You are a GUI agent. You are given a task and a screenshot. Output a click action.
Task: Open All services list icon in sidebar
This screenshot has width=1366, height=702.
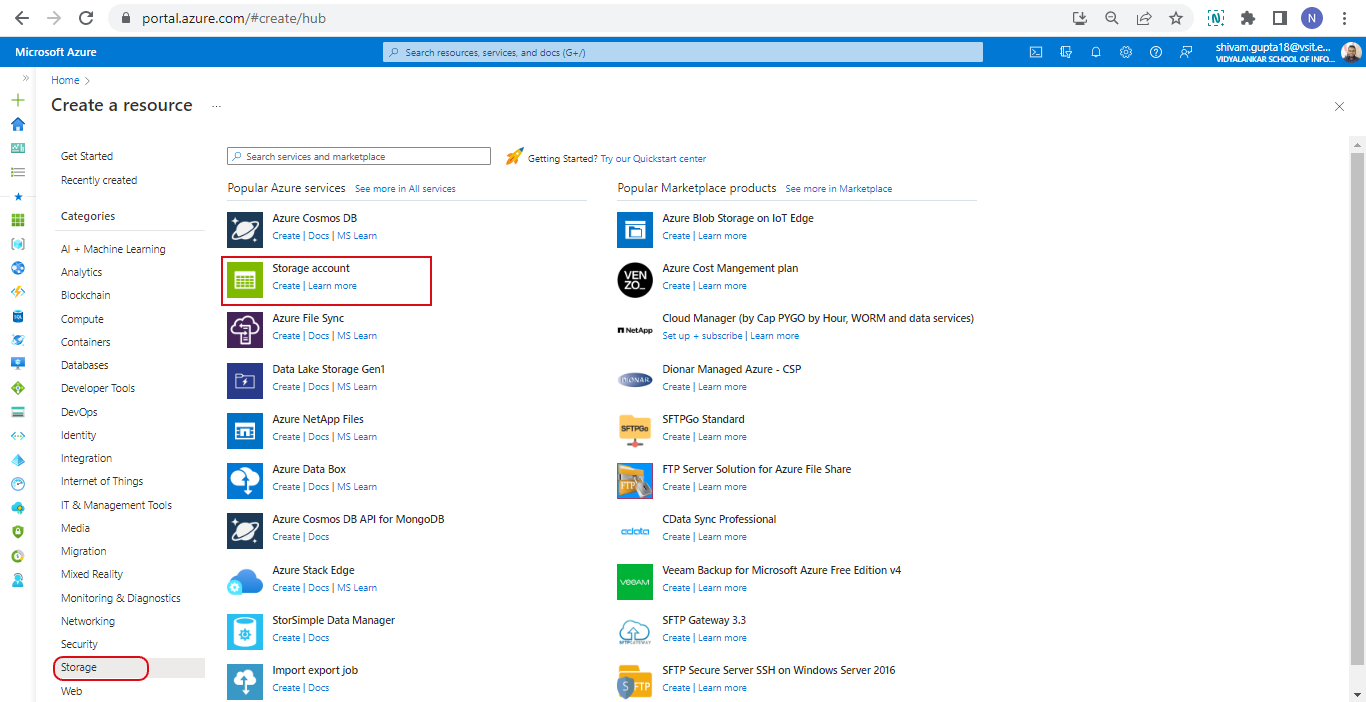point(17,172)
